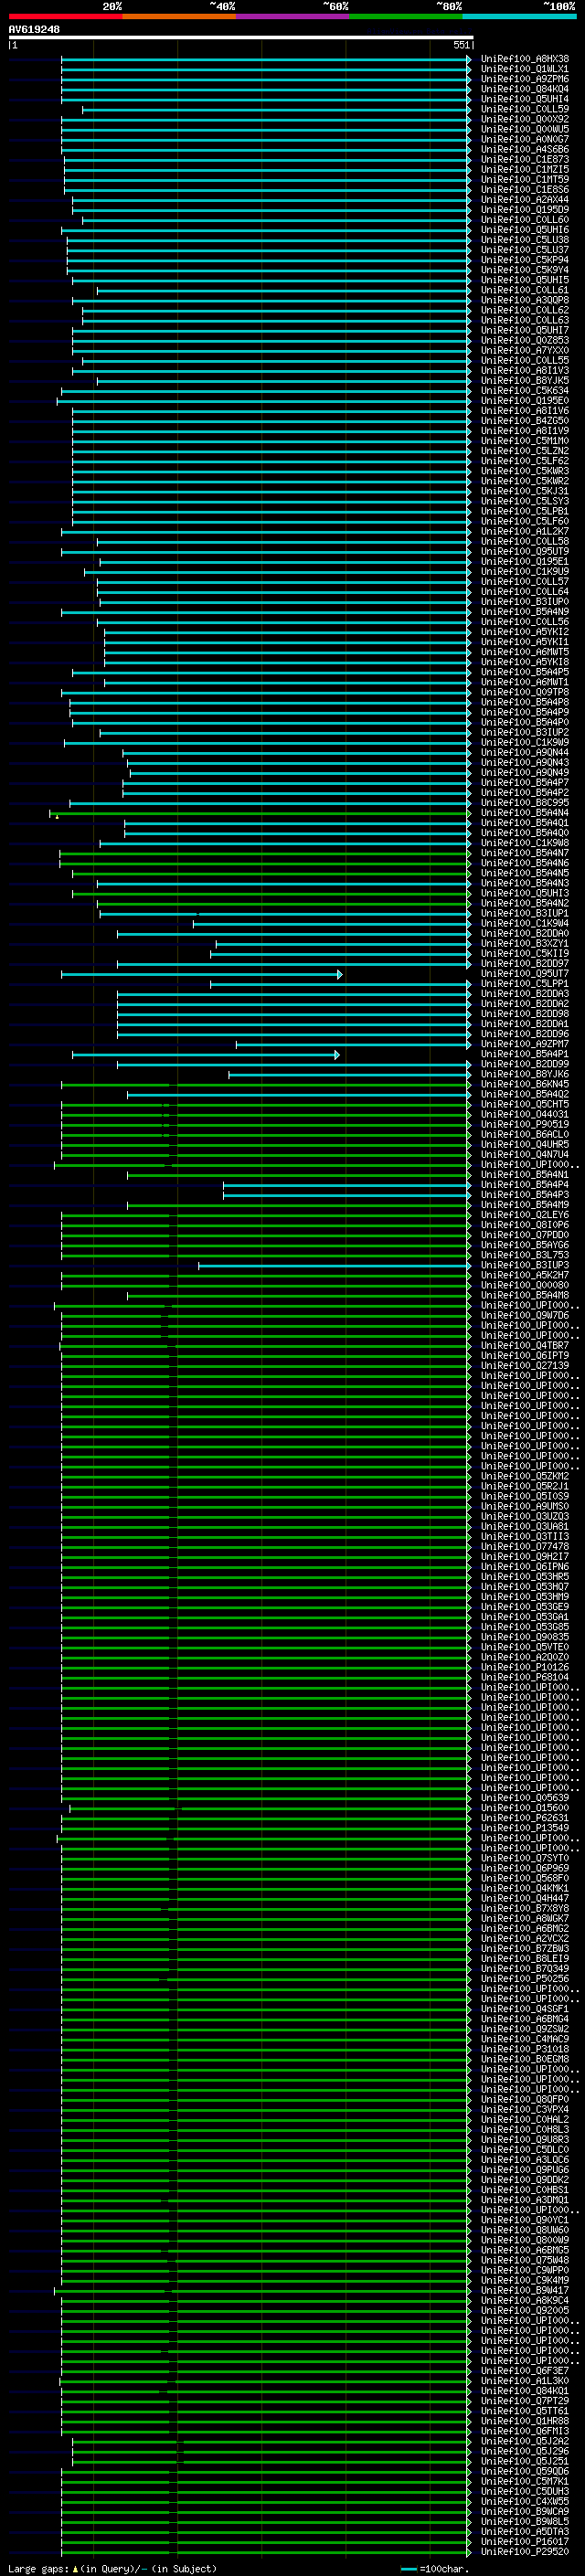Select the UniRef100_C5KP94 label
This screenshot has width=585, height=2576.
[x=525, y=260]
